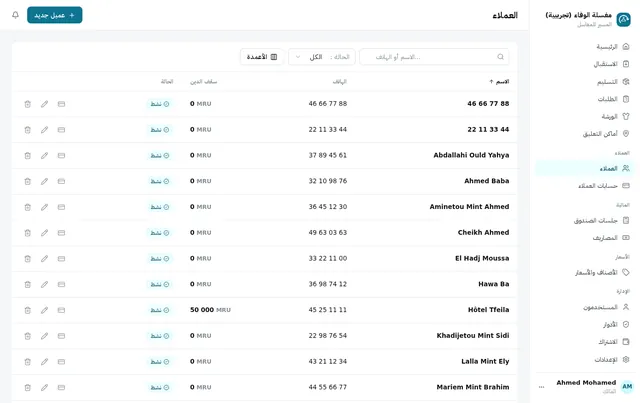Select العملاء in the sidebar
Screen dimensions: 640x403
(584, 168)
